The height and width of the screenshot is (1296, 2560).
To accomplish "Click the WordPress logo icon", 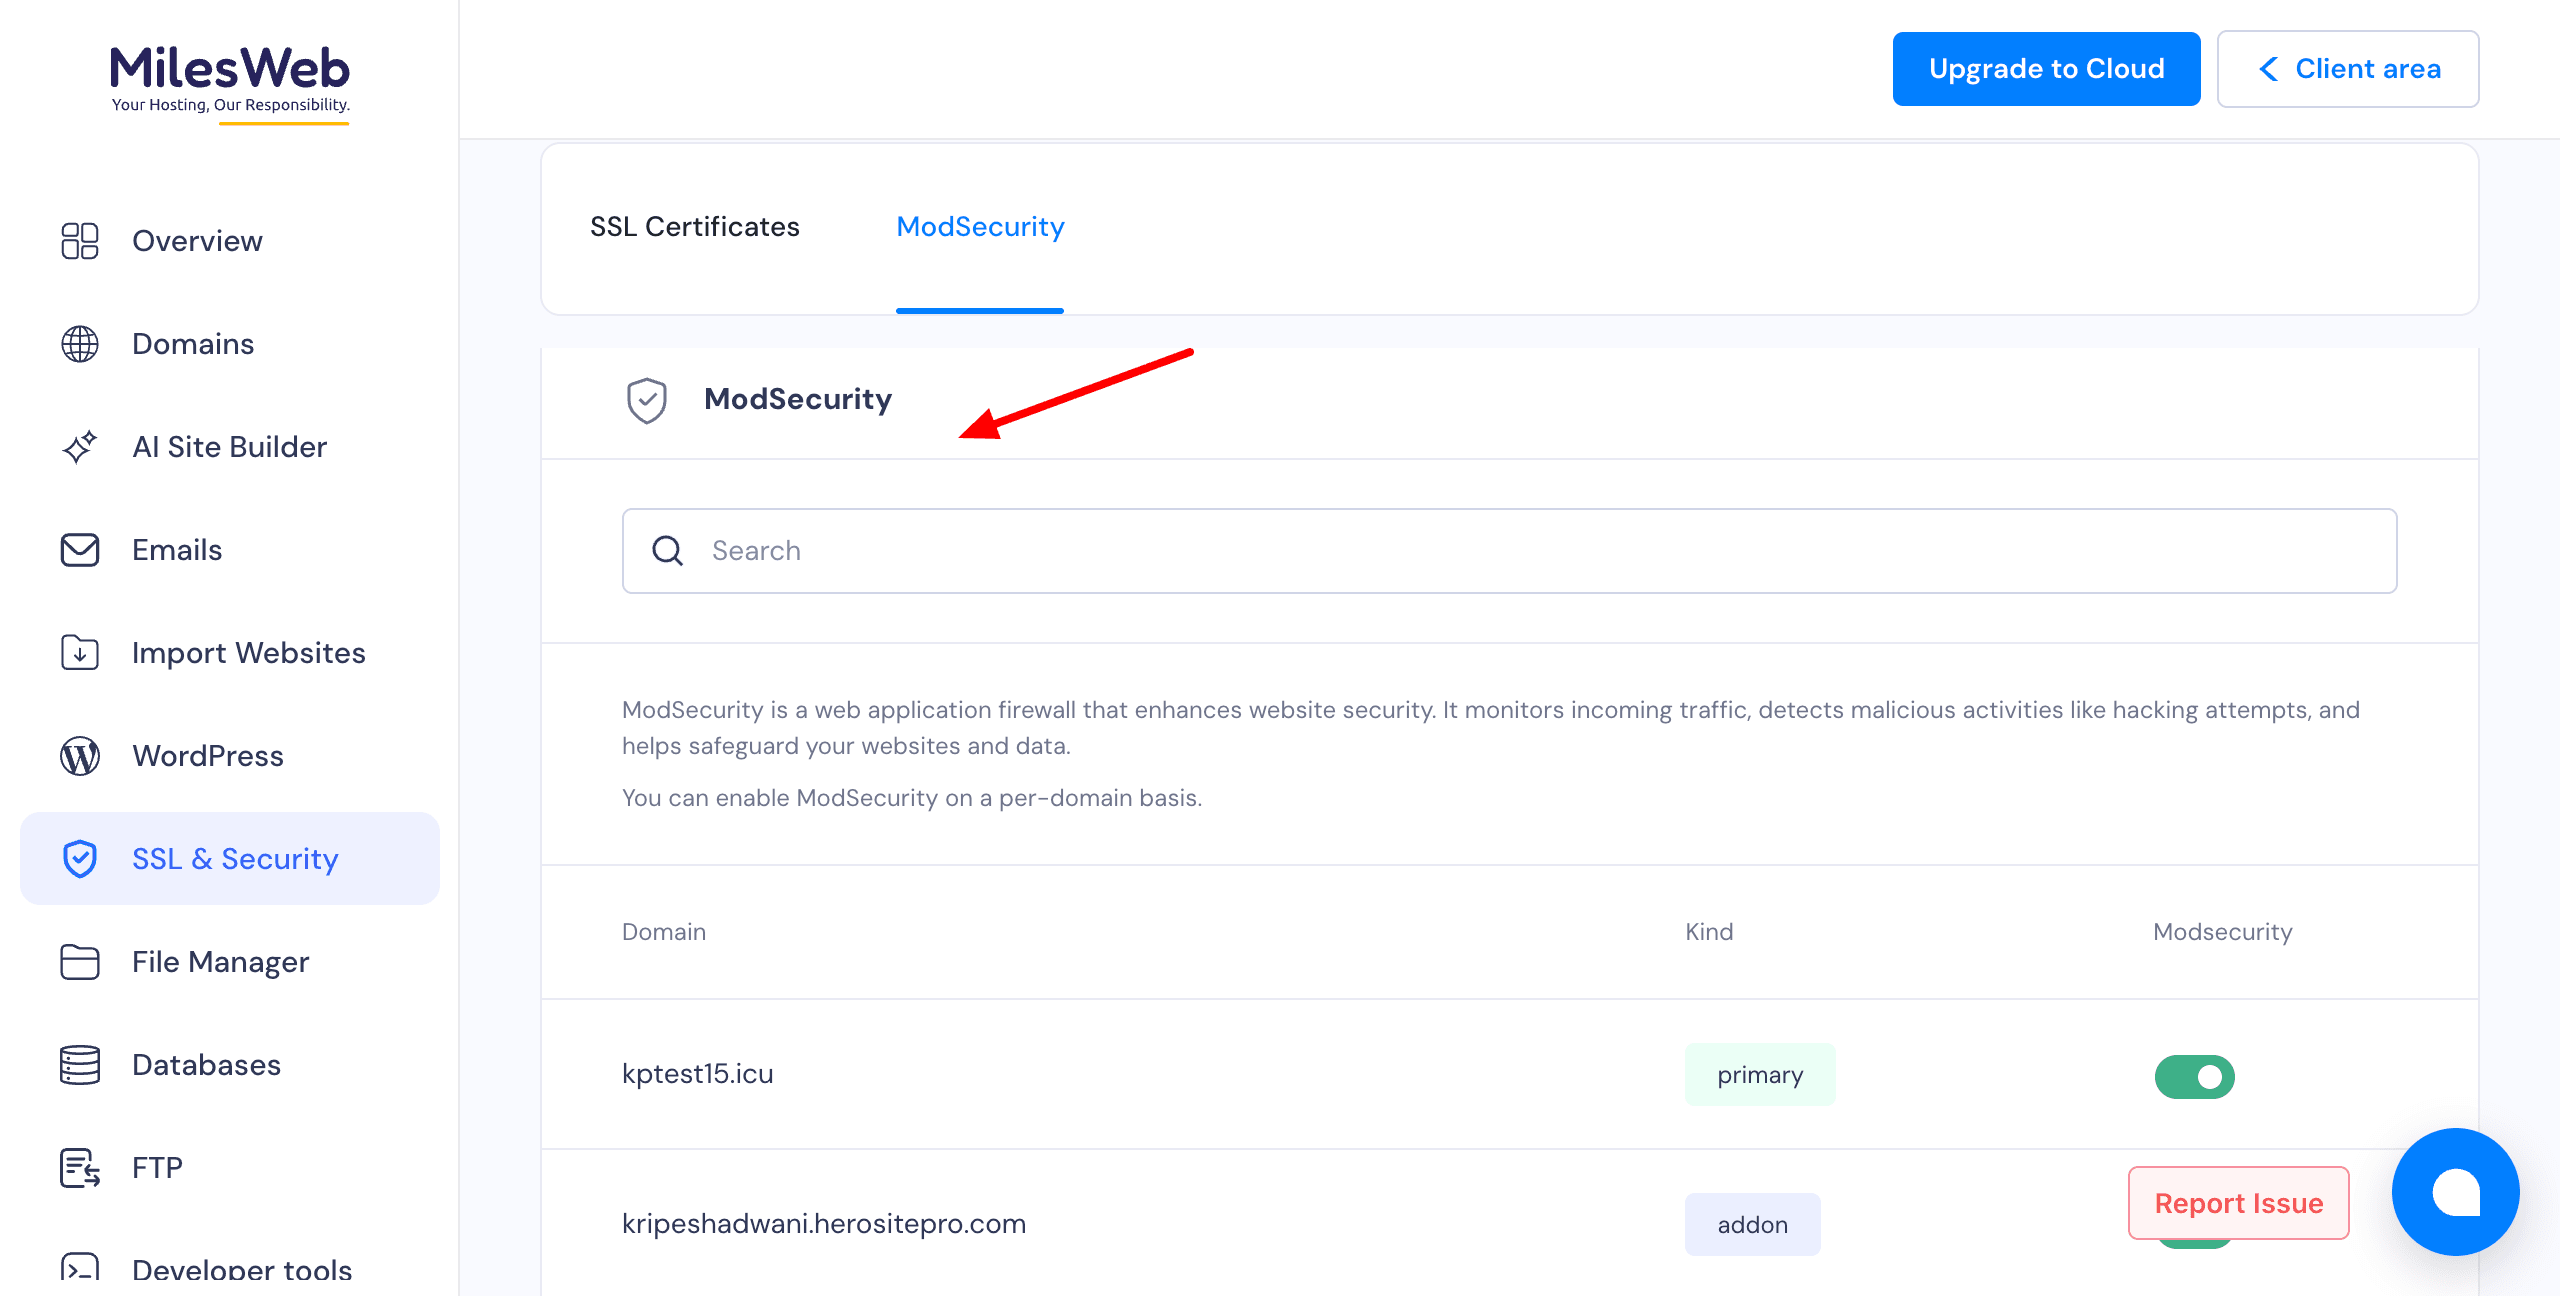I will 80,756.
